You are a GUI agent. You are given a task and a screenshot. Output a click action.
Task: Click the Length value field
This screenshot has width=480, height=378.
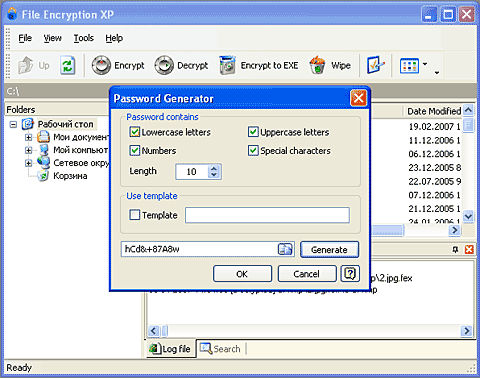click(x=192, y=172)
